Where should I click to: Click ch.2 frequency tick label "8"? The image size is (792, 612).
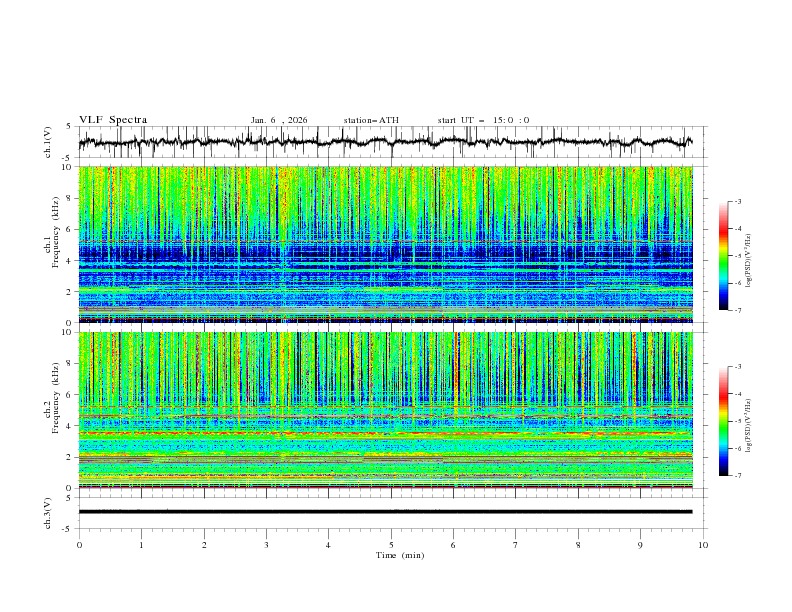(69, 364)
